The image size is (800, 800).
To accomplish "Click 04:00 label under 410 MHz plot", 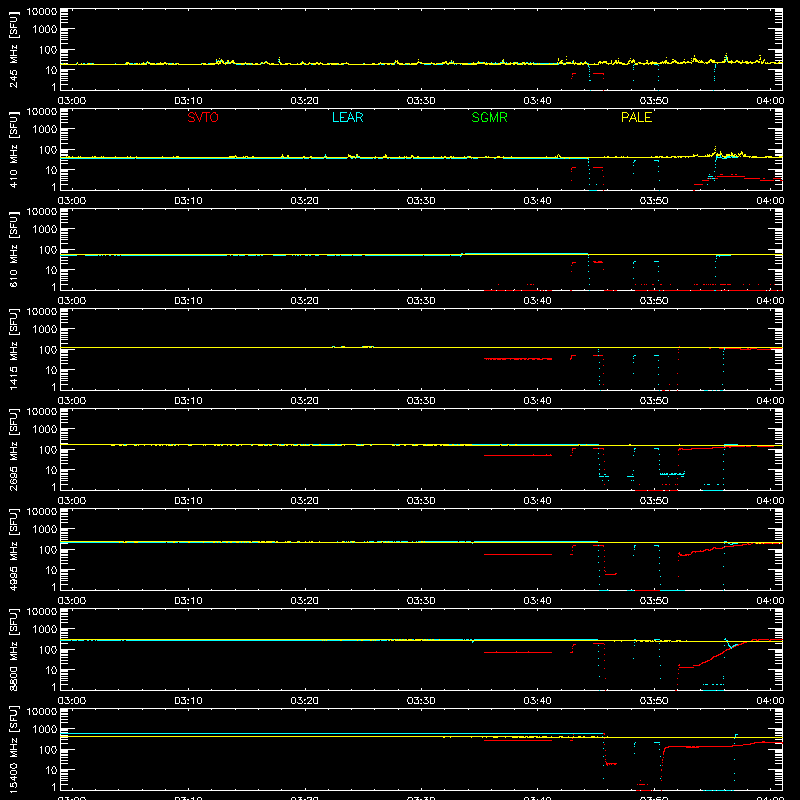I will tap(770, 201).
